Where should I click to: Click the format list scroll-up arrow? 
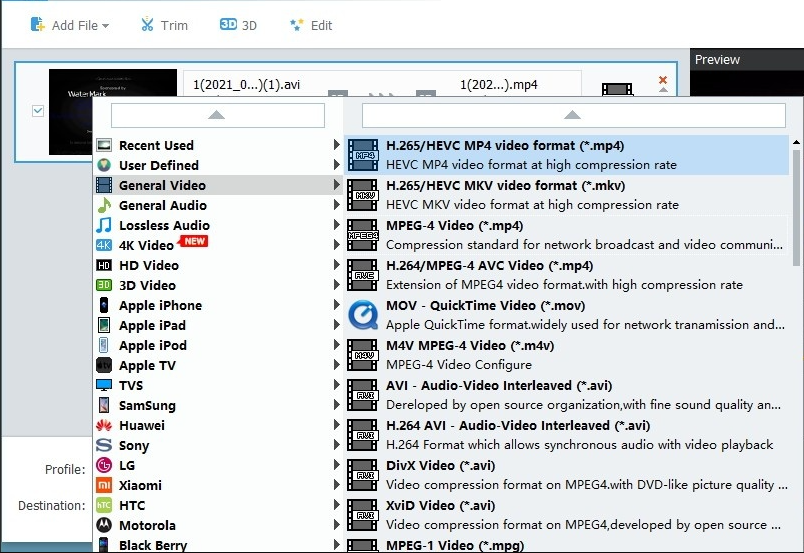[x=796, y=142]
